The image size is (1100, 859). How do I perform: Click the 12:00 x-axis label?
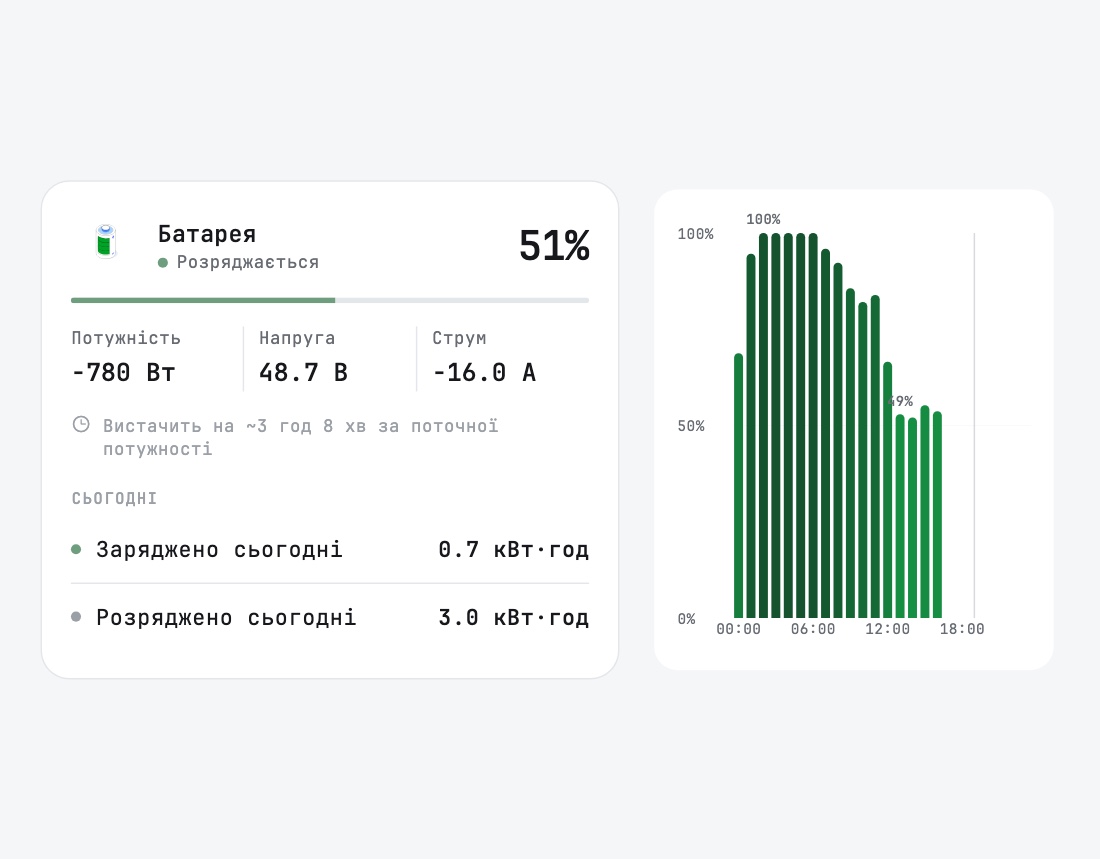[887, 629]
